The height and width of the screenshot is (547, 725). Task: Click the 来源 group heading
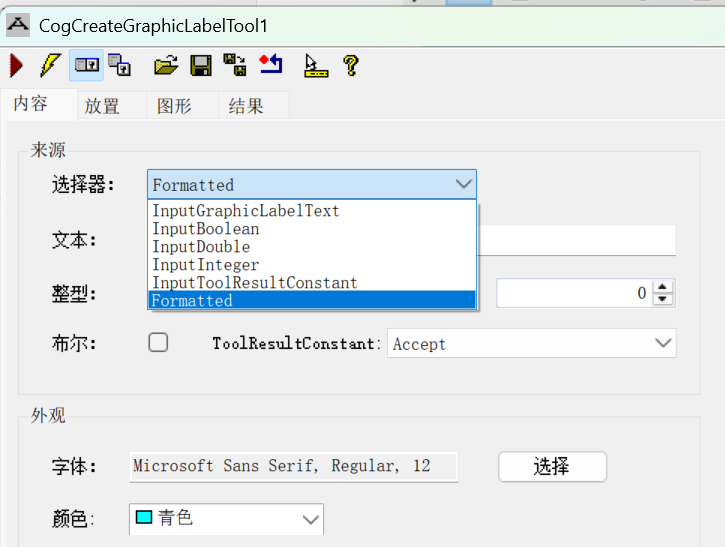click(48, 150)
